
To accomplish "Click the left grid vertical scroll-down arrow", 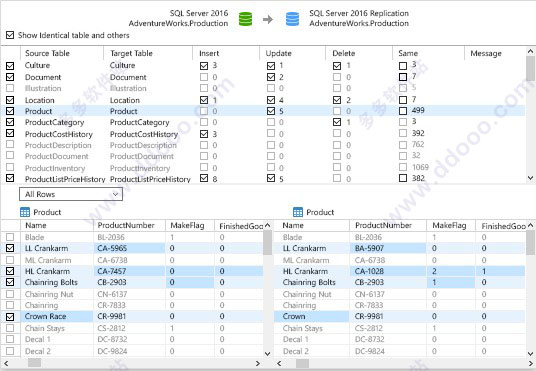I will (x=268, y=354).
